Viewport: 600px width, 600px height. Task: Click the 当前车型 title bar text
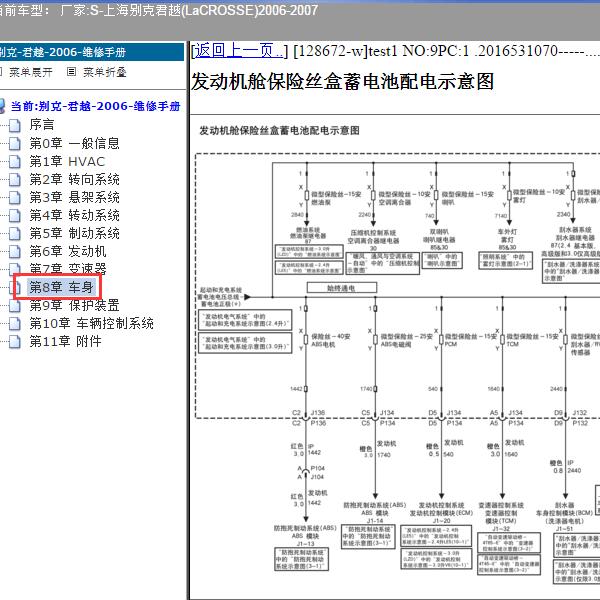coord(158,10)
